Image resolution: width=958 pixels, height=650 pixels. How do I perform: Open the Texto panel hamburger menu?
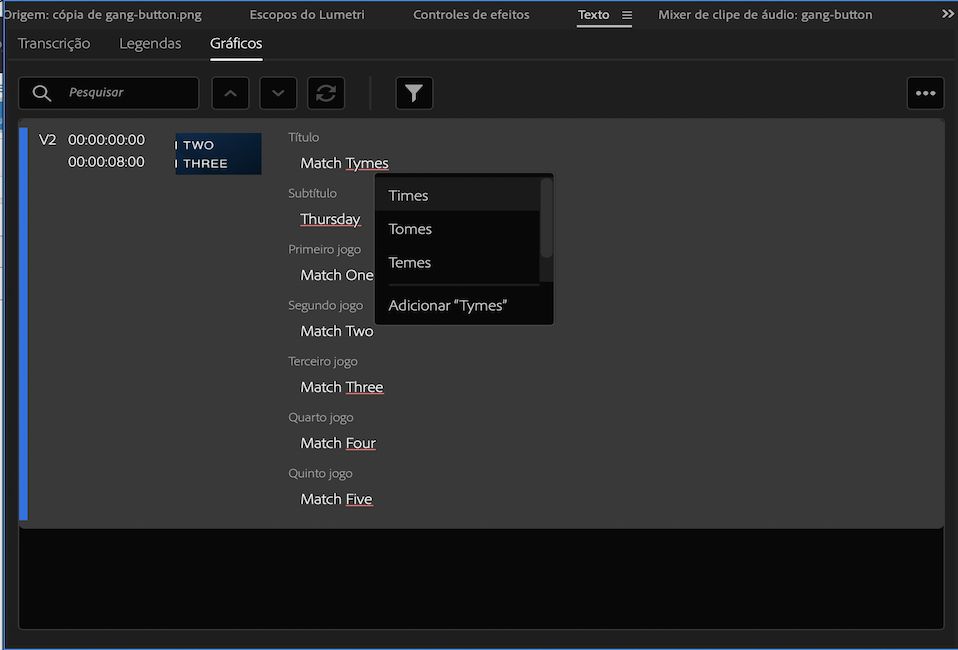coord(627,15)
